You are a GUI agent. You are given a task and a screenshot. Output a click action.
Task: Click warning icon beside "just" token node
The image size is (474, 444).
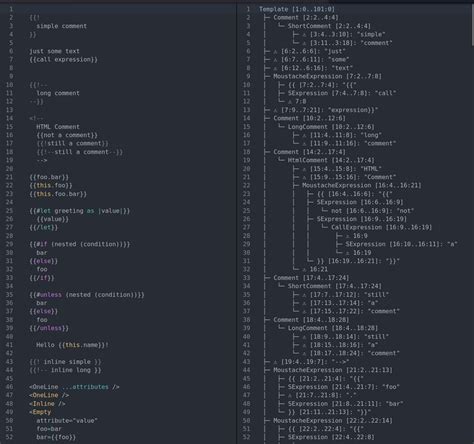pos(275,51)
